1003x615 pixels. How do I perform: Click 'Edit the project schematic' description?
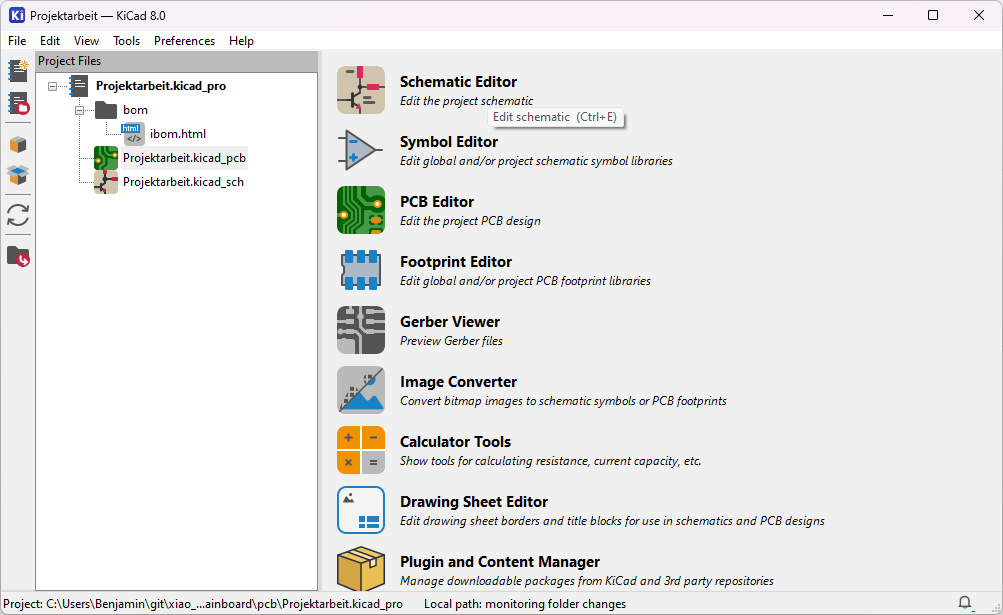click(x=466, y=101)
